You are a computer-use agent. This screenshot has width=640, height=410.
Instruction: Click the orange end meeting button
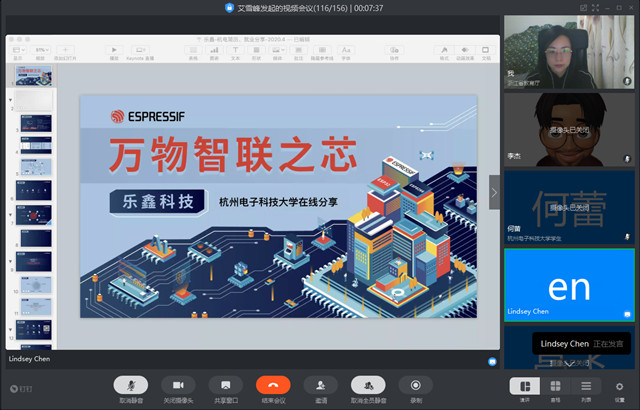tap(272, 385)
